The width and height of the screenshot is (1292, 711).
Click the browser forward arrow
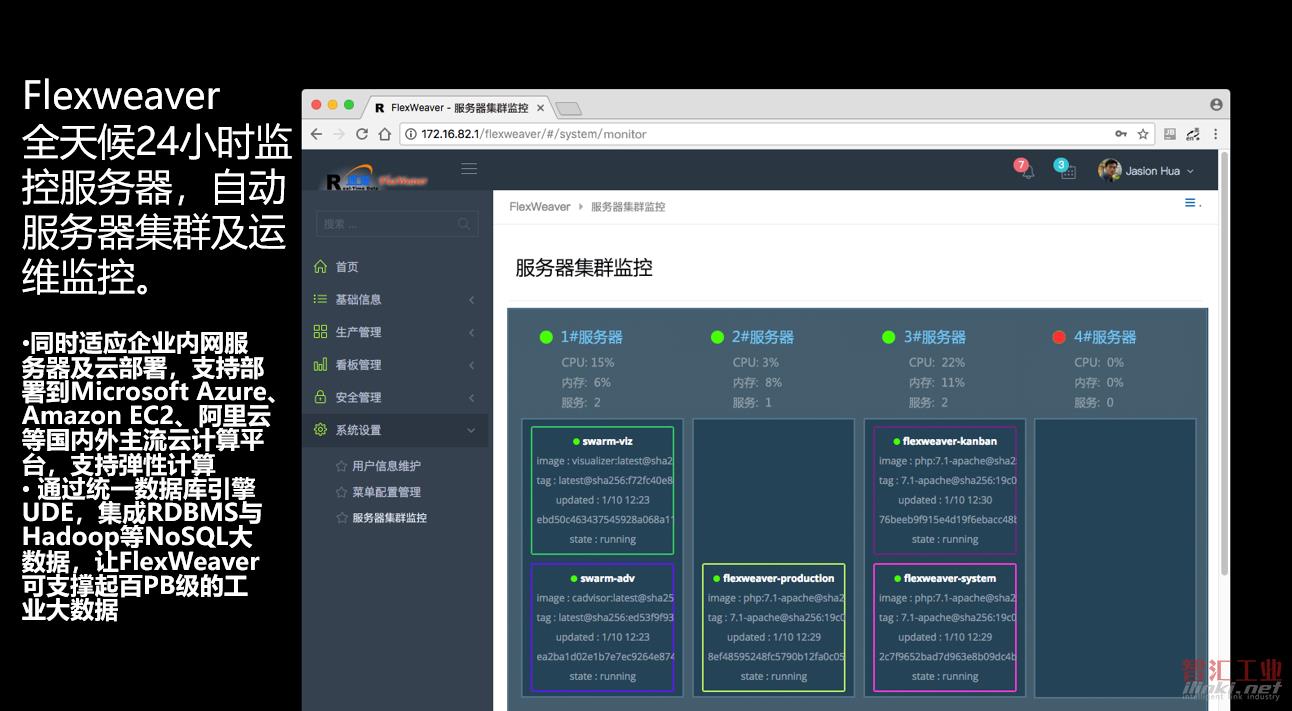coord(339,134)
